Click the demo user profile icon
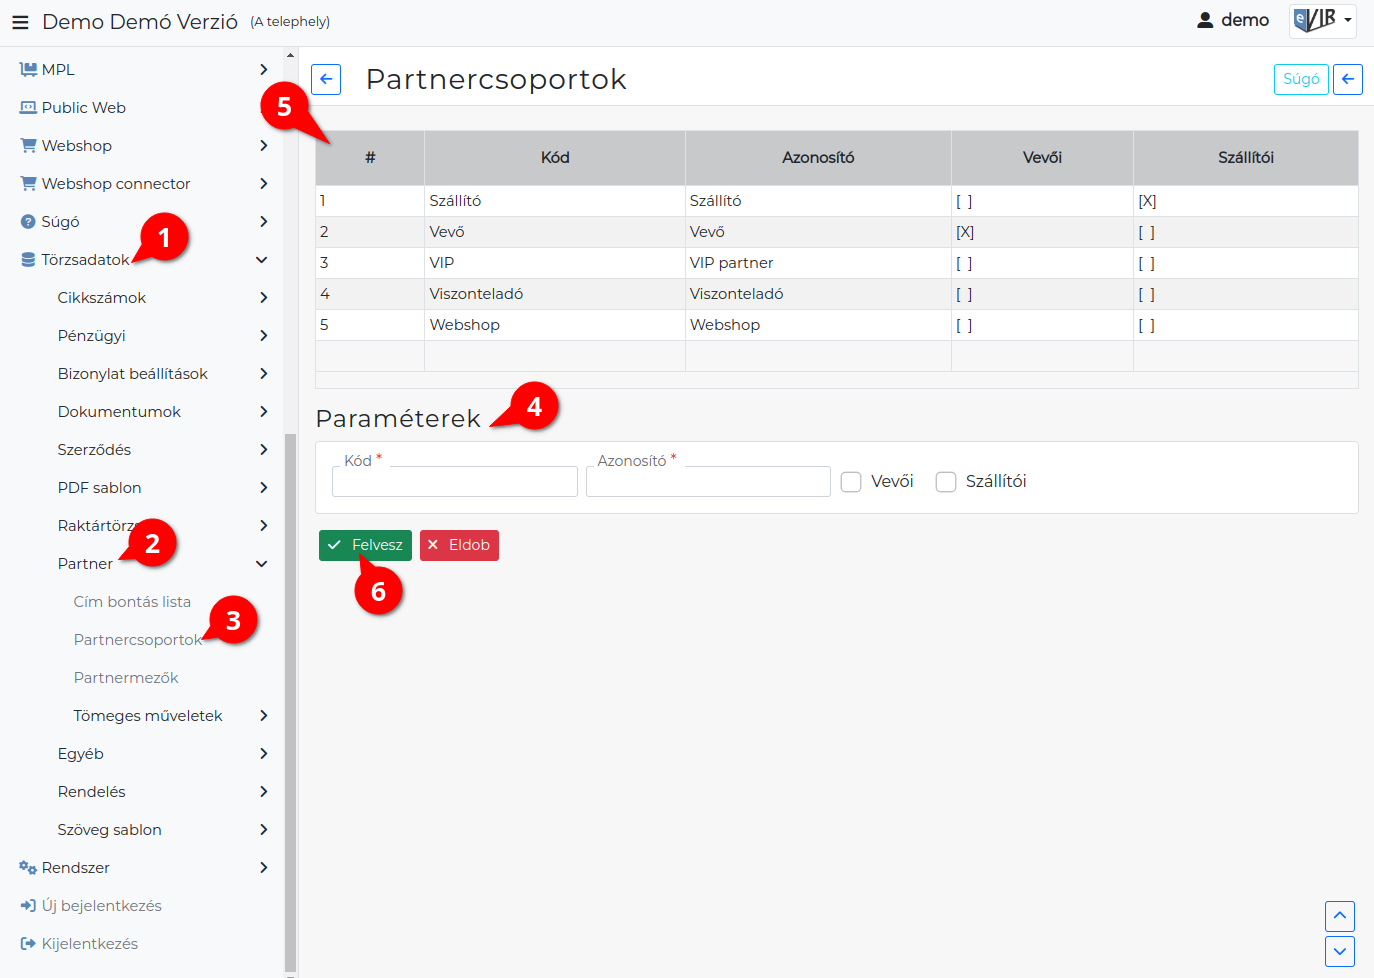Viewport: 1374px width, 978px height. click(x=1205, y=20)
